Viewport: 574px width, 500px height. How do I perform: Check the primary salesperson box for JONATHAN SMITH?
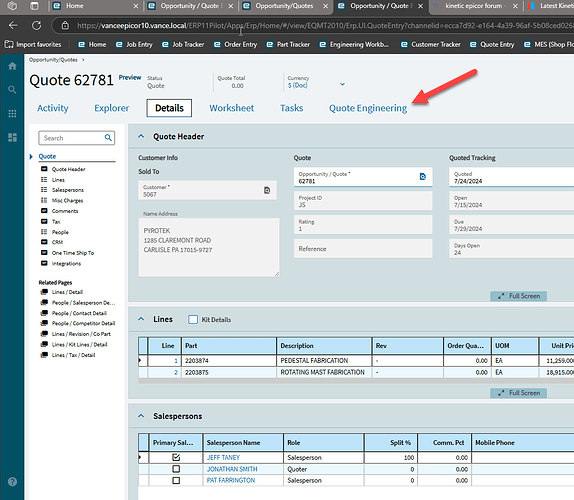[176, 469]
